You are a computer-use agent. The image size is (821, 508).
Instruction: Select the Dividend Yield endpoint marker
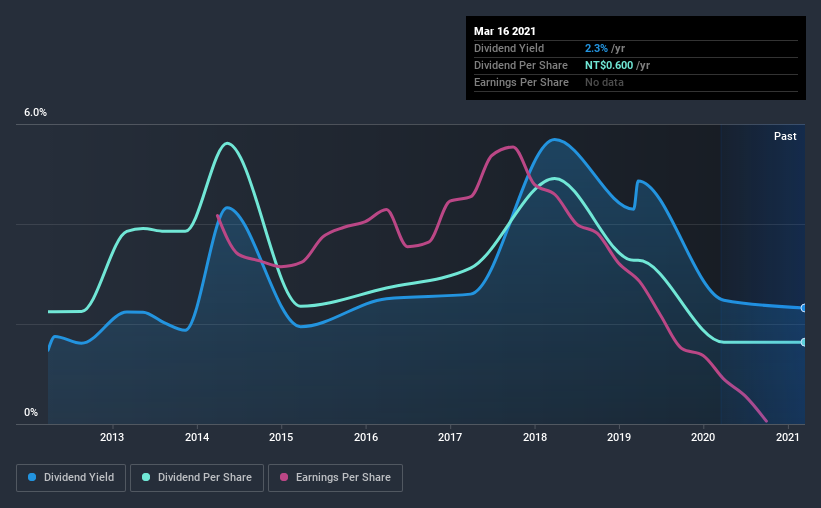click(804, 308)
